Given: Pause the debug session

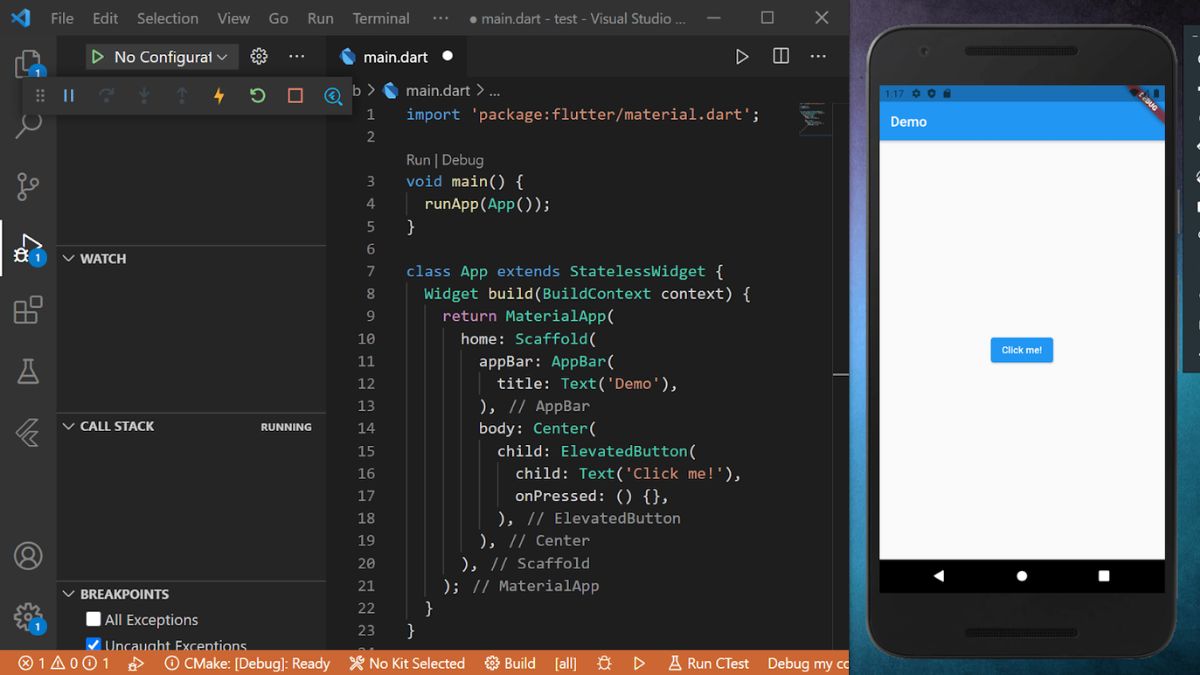Looking at the screenshot, I should click(x=69, y=96).
